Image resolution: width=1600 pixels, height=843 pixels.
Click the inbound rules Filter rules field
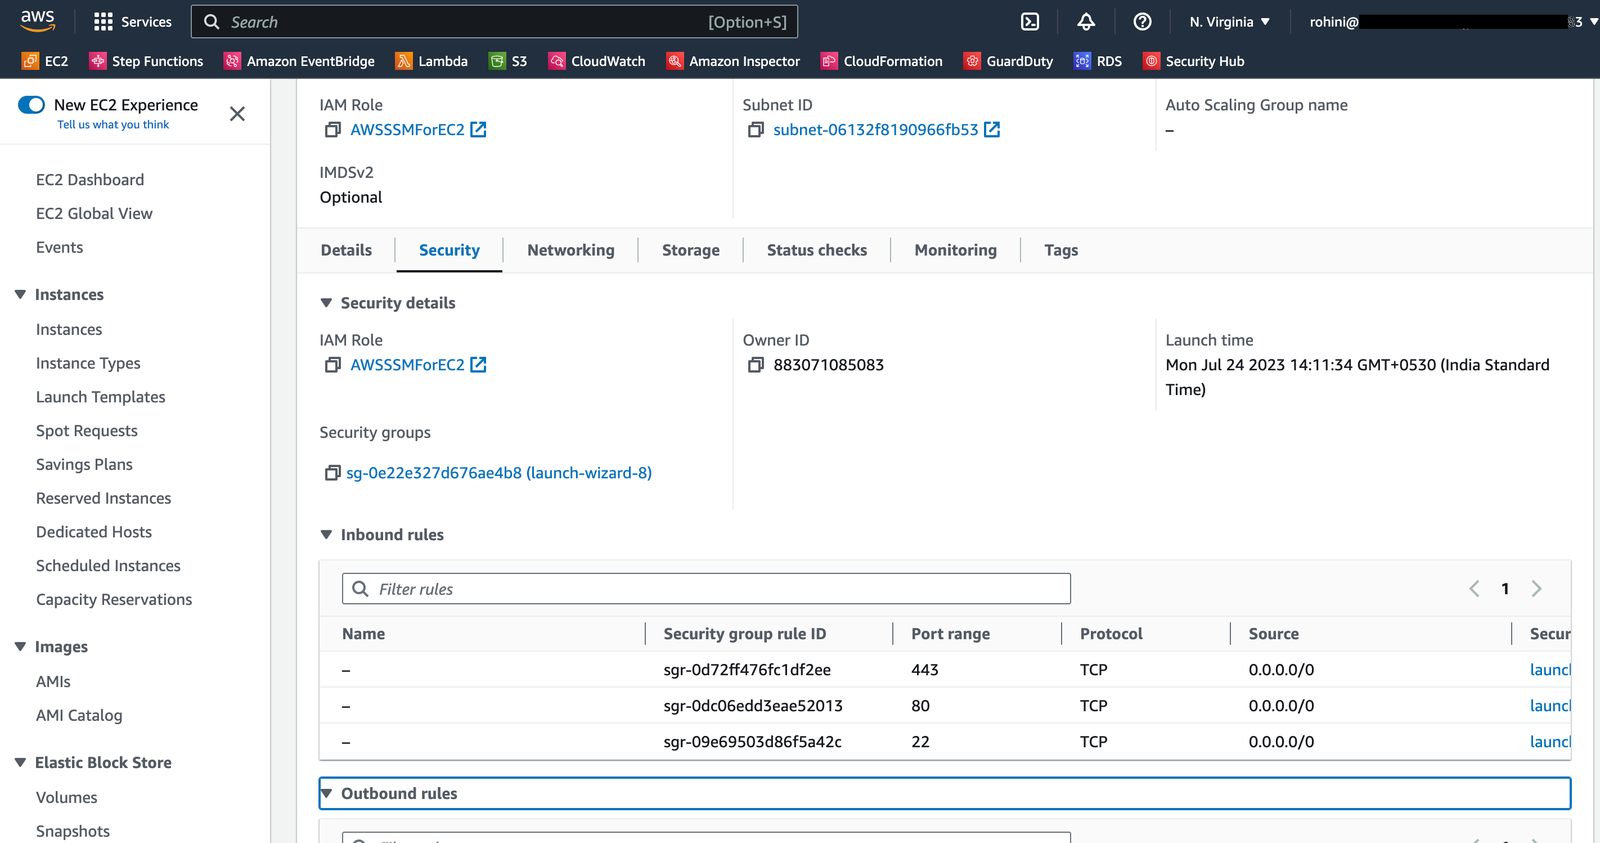[706, 589]
